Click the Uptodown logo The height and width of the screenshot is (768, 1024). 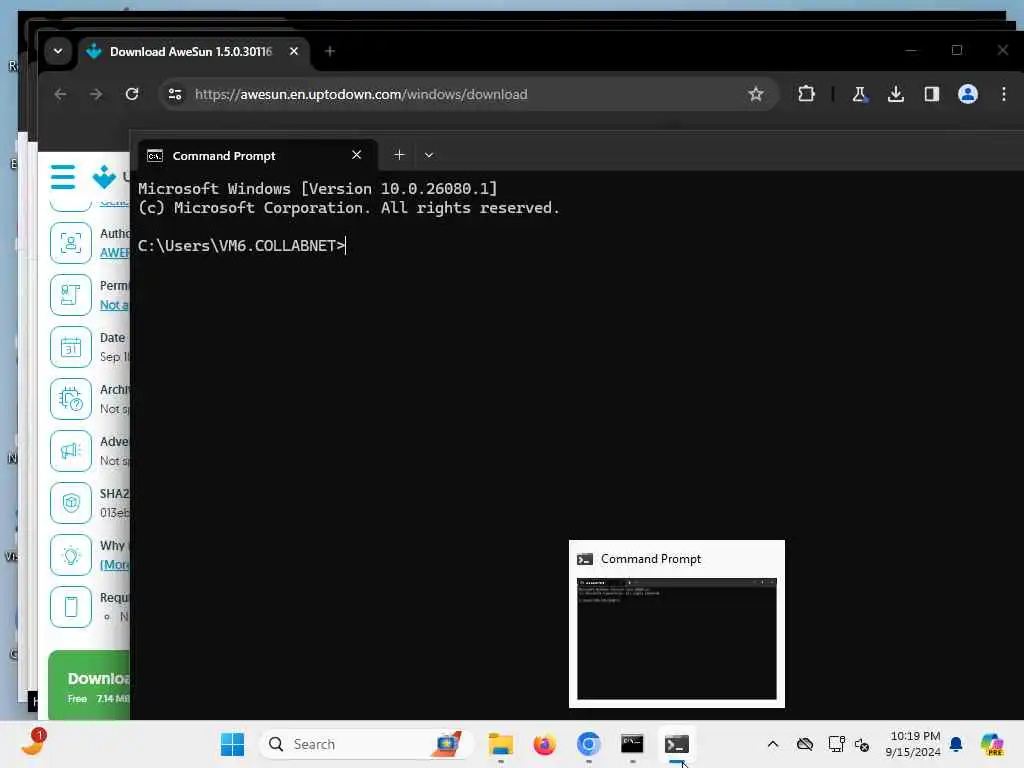(104, 177)
